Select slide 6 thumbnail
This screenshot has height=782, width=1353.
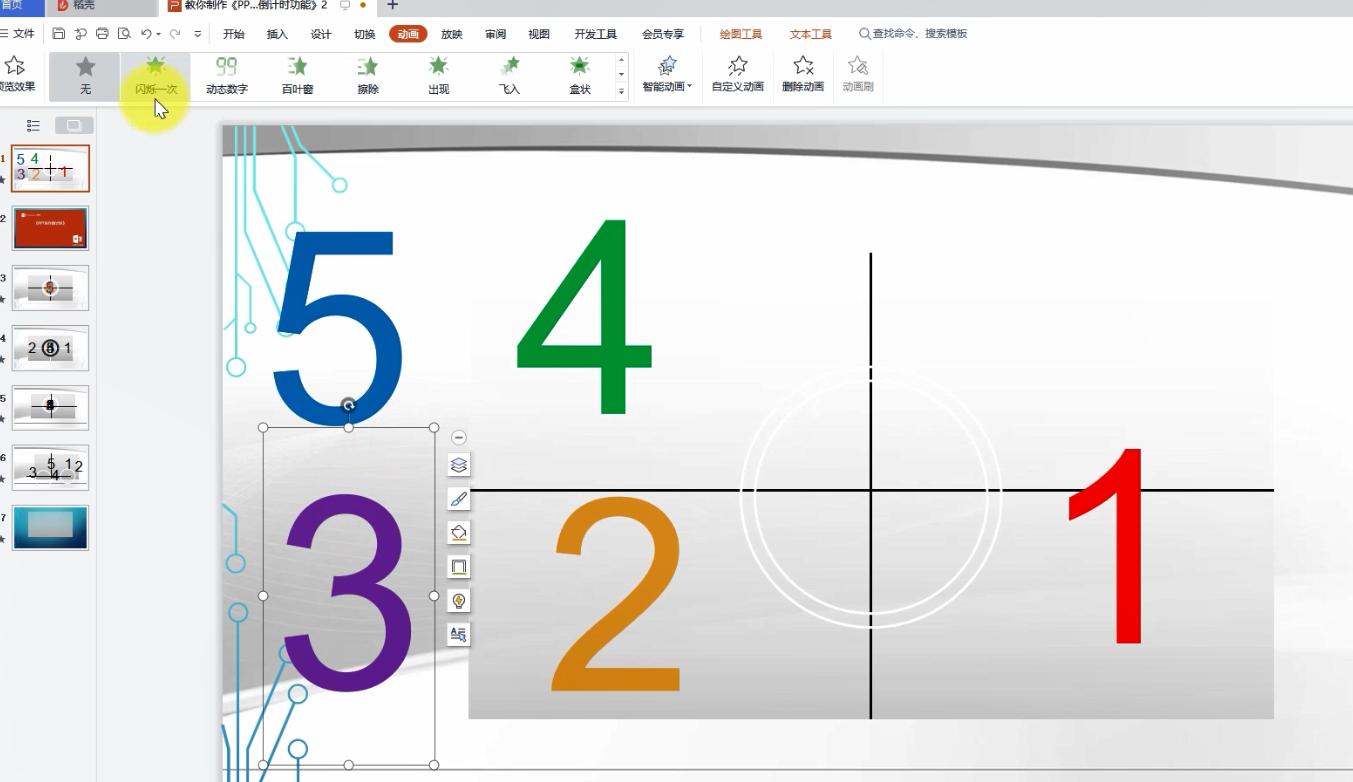(x=50, y=468)
